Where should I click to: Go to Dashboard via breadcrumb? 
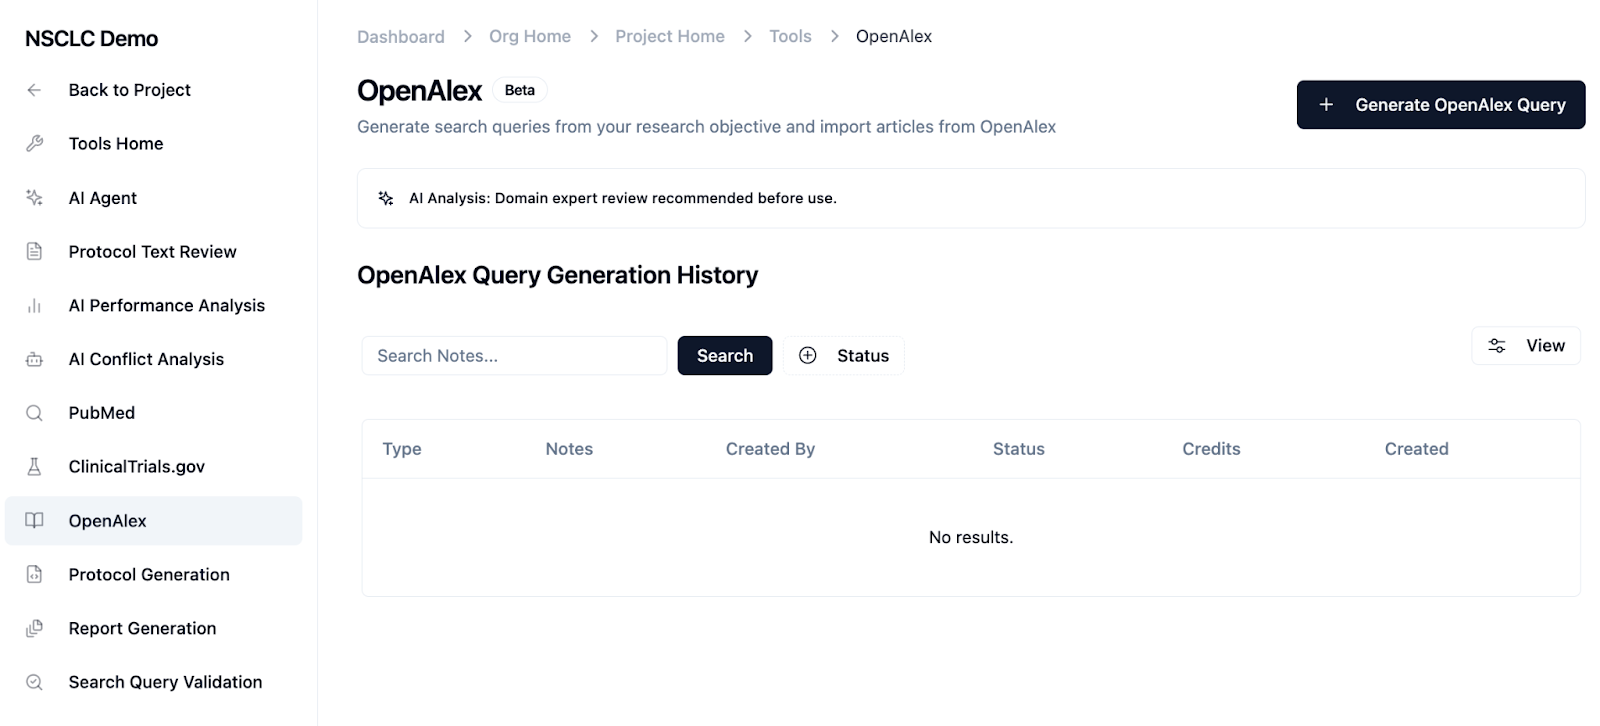400,37
